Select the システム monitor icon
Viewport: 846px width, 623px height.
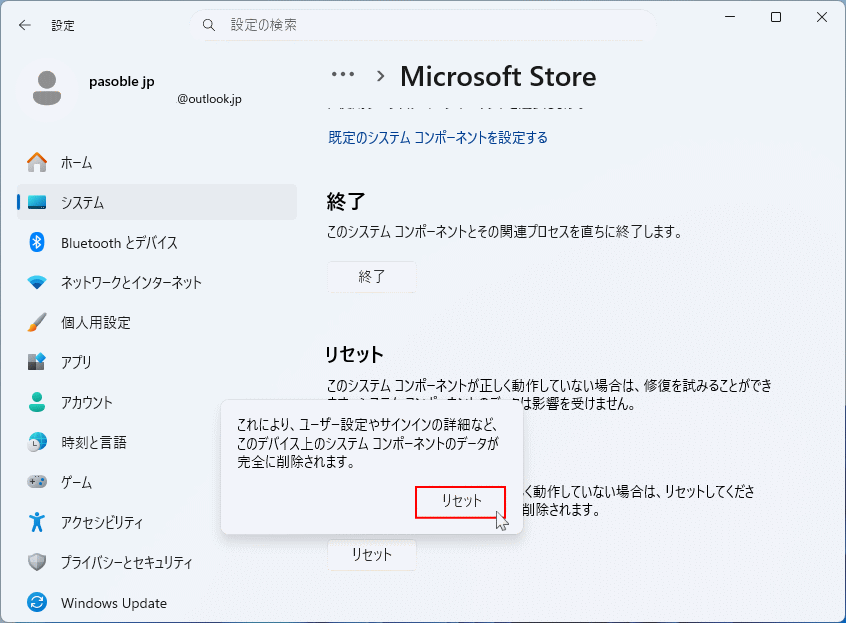coord(37,202)
